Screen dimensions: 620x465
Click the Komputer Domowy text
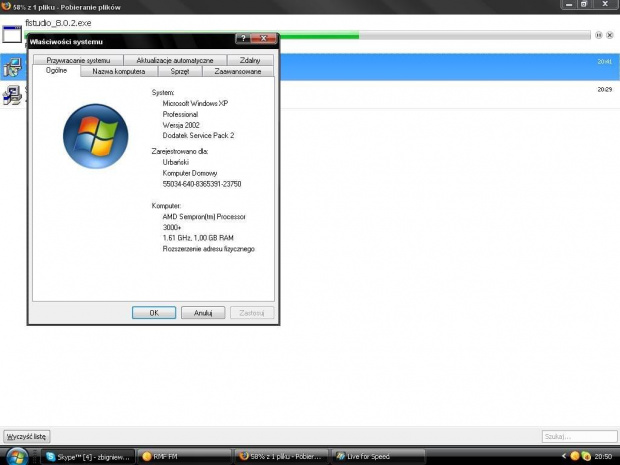pos(190,173)
